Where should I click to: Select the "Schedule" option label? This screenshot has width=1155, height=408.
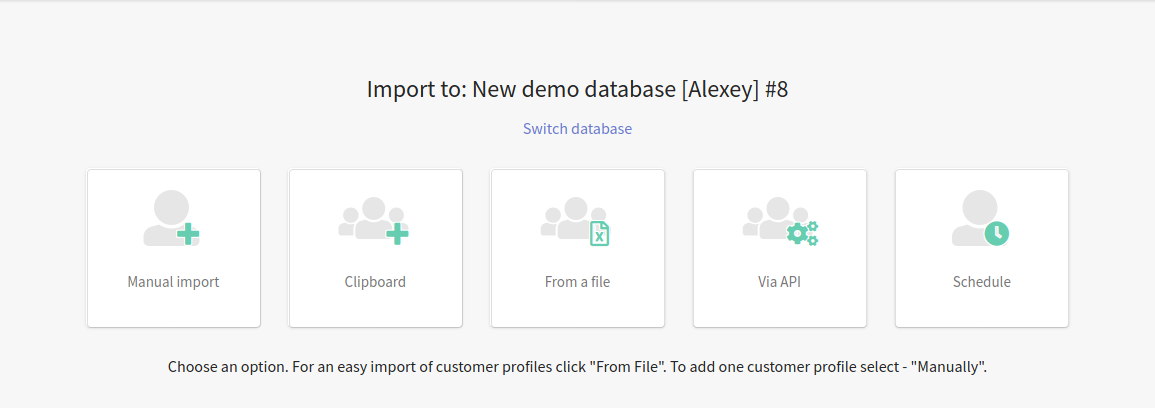coord(981,281)
